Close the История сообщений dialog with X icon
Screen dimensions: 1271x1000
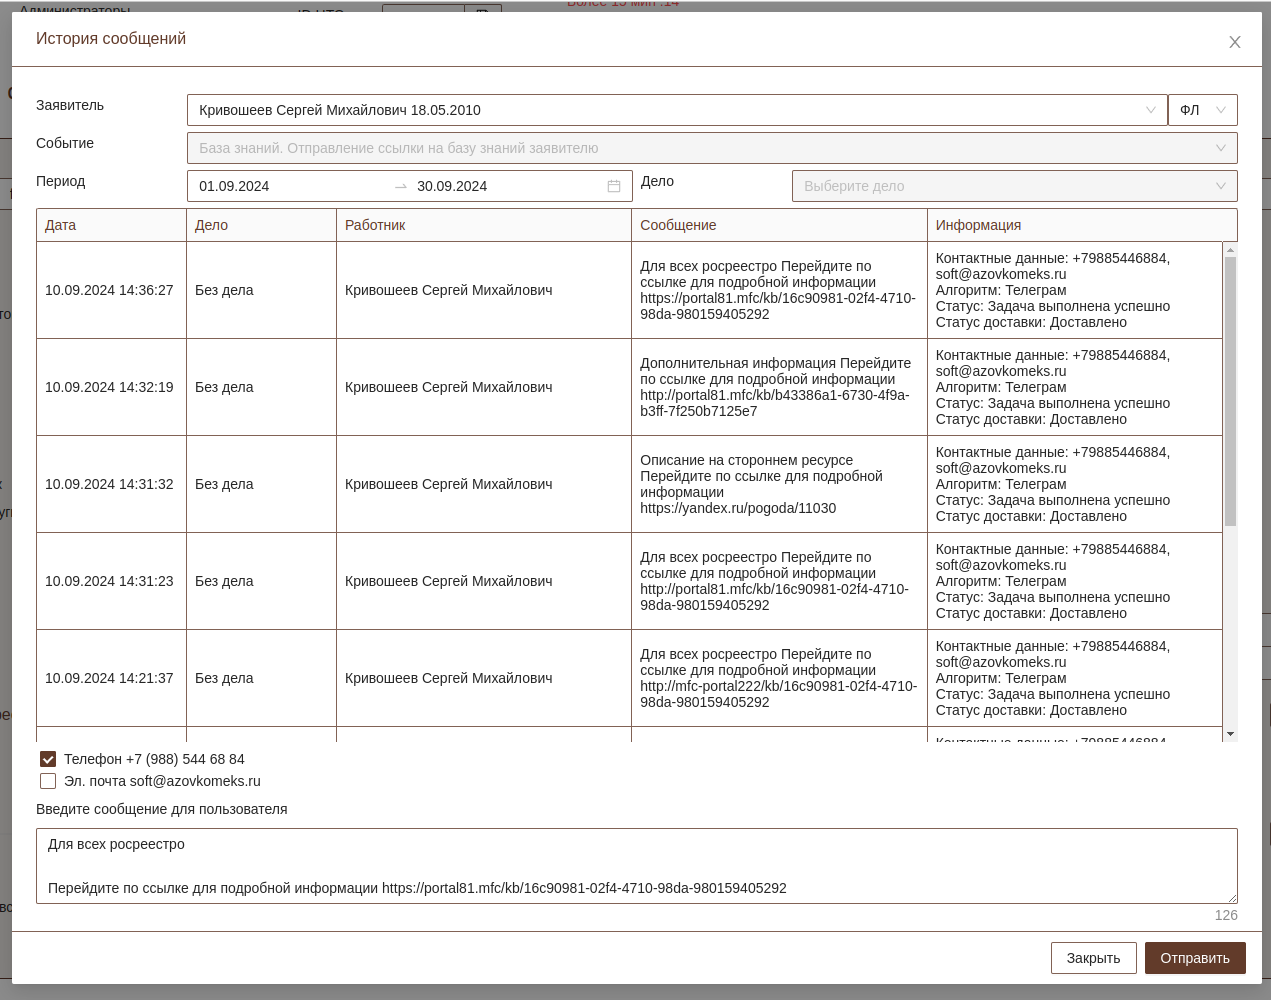(1234, 42)
